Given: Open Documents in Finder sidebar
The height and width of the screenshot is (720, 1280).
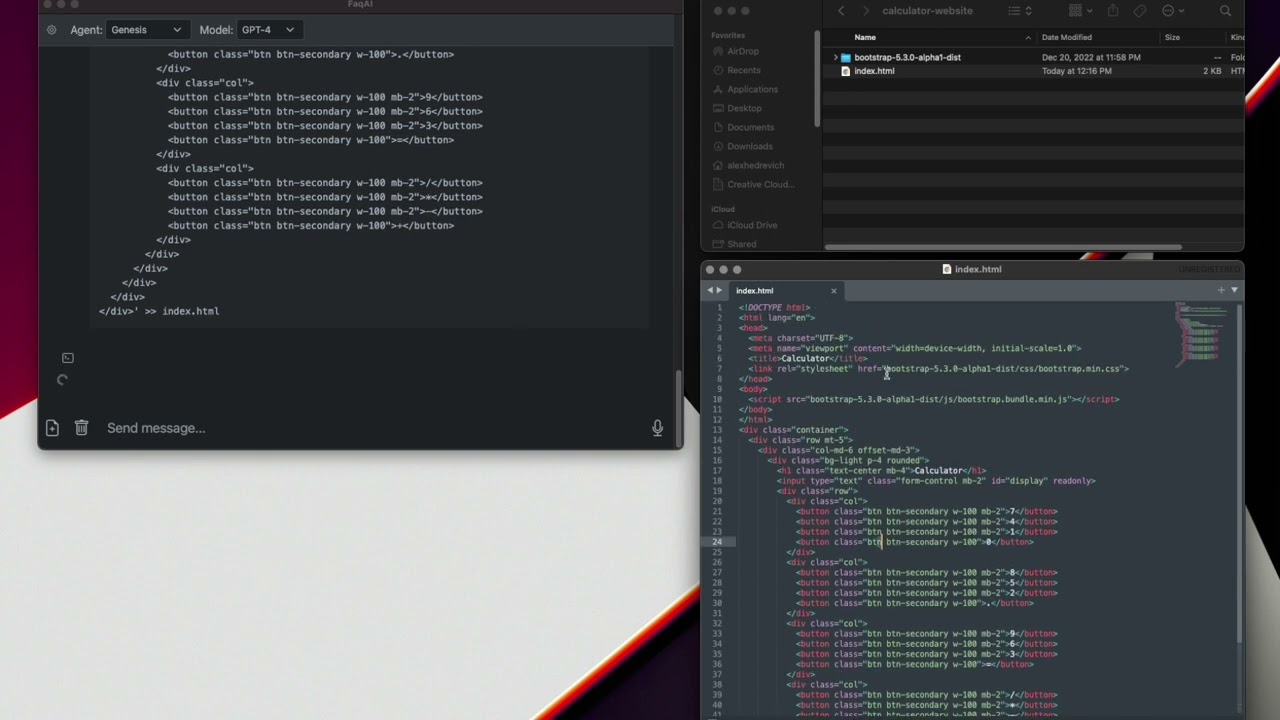Looking at the screenshot, I should coord(750,127).
